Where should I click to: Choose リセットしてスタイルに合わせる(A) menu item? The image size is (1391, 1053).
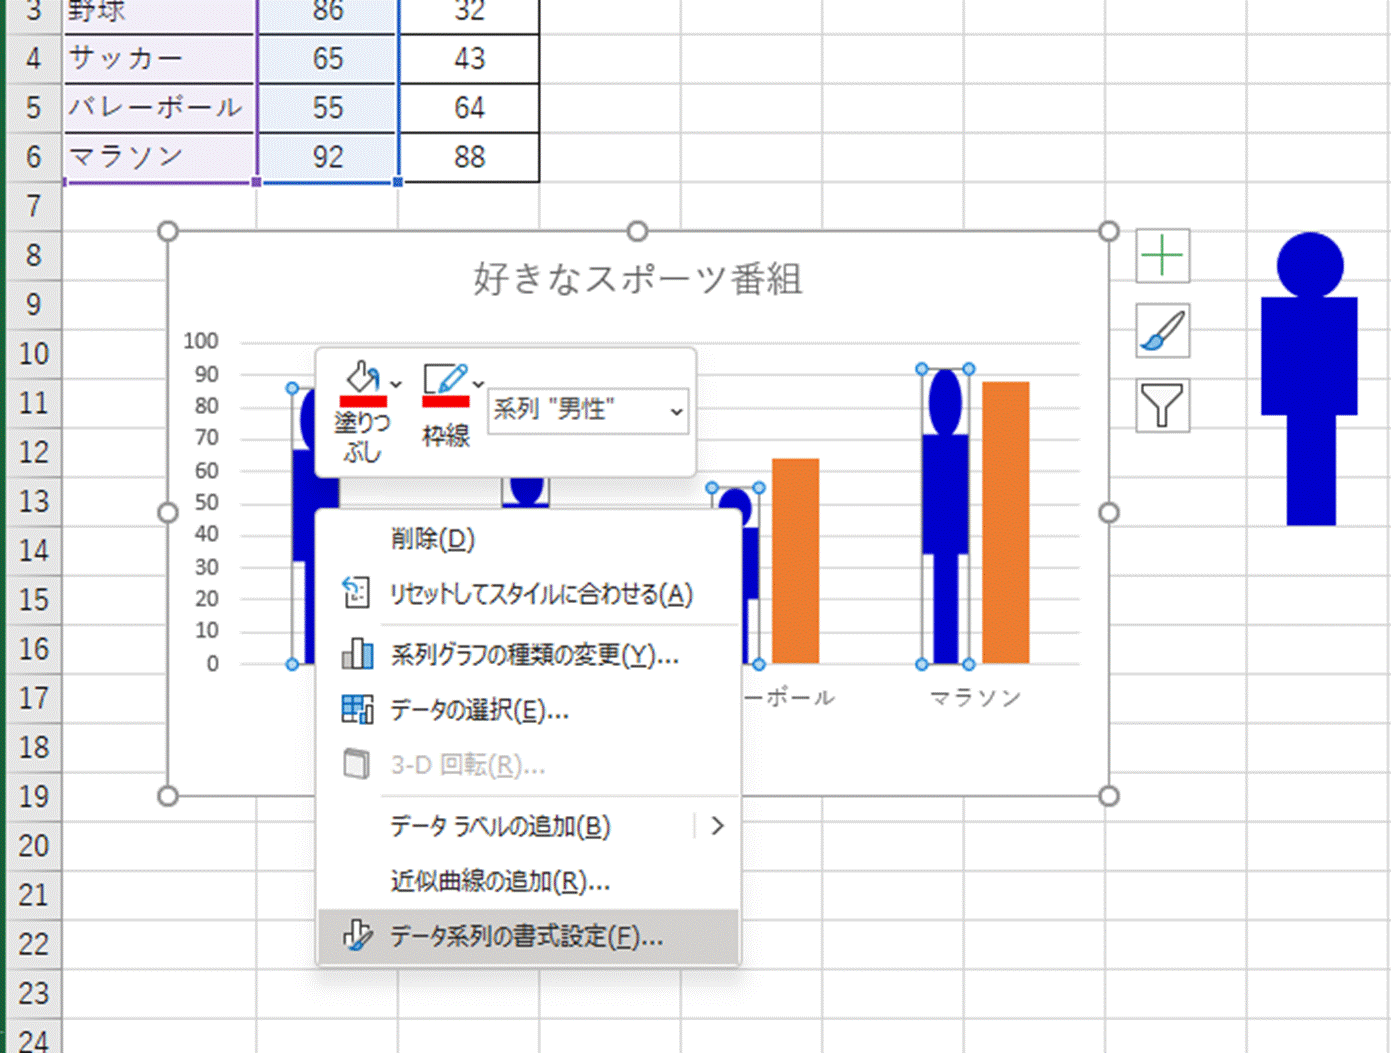point(528,594)
